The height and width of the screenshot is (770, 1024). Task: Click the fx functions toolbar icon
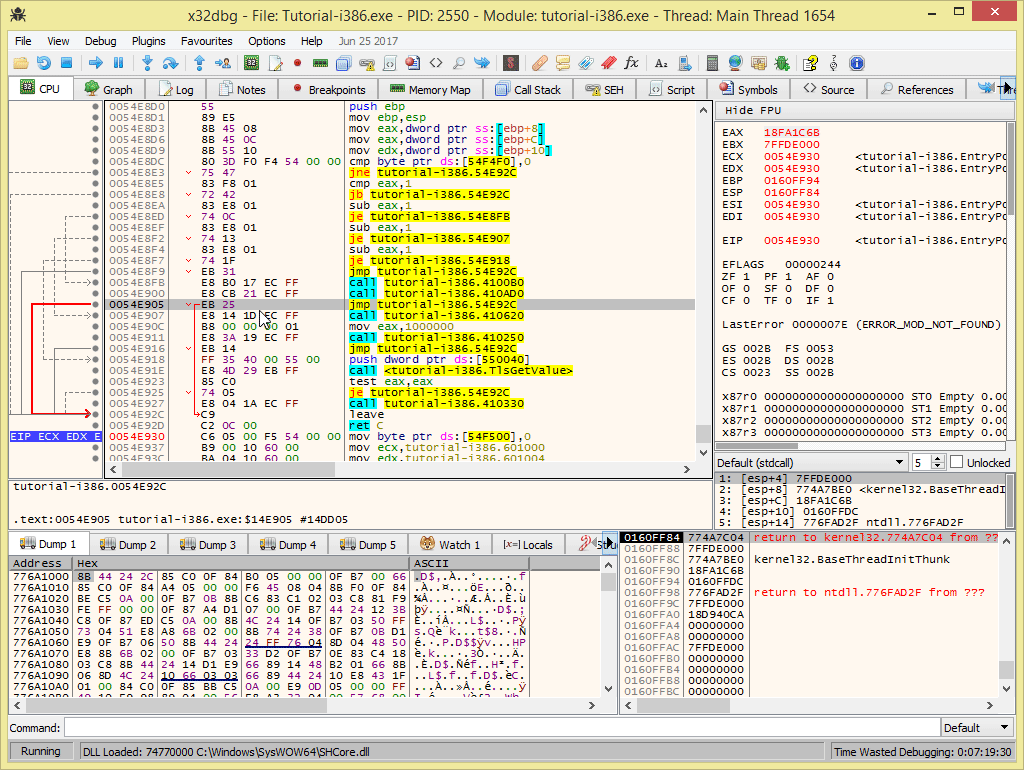(x=631, y=63)
